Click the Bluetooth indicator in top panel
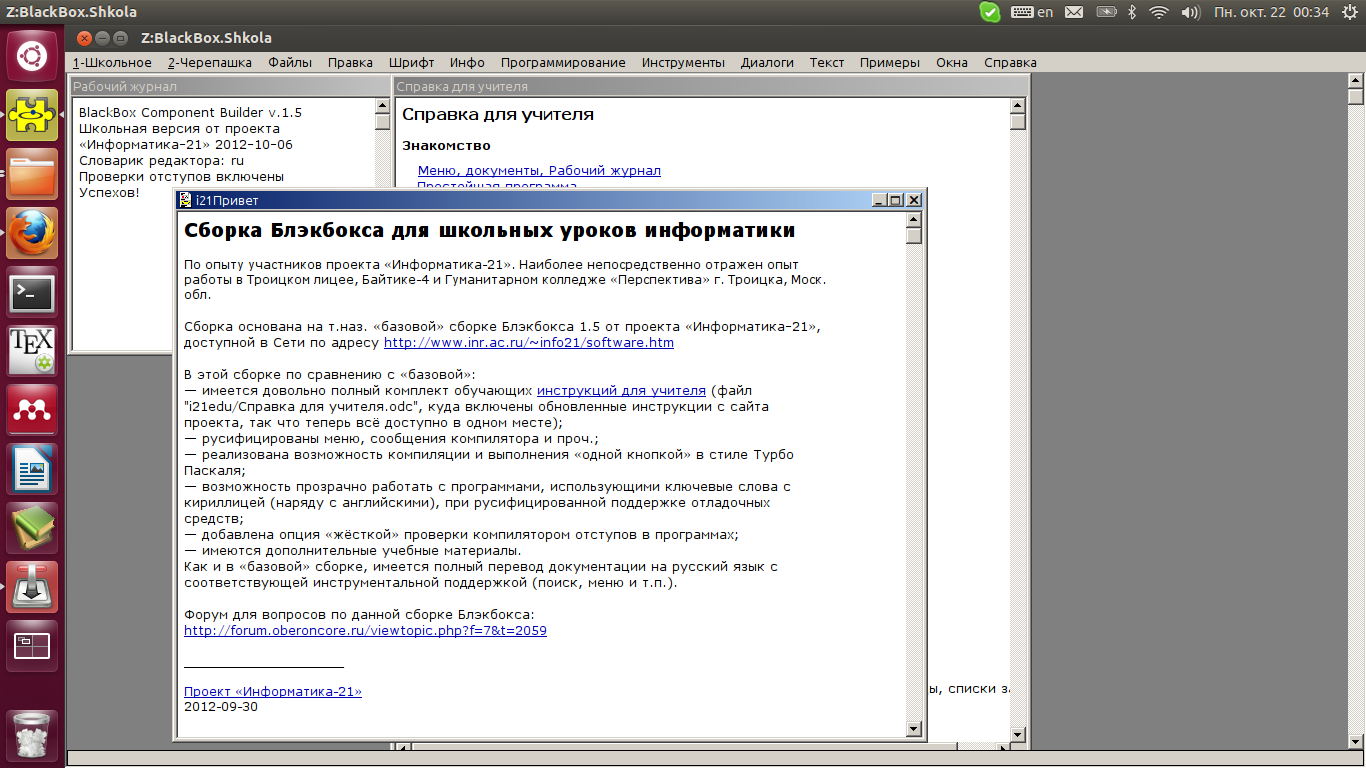This screenshot has width=1366, height=768. 1133,12
